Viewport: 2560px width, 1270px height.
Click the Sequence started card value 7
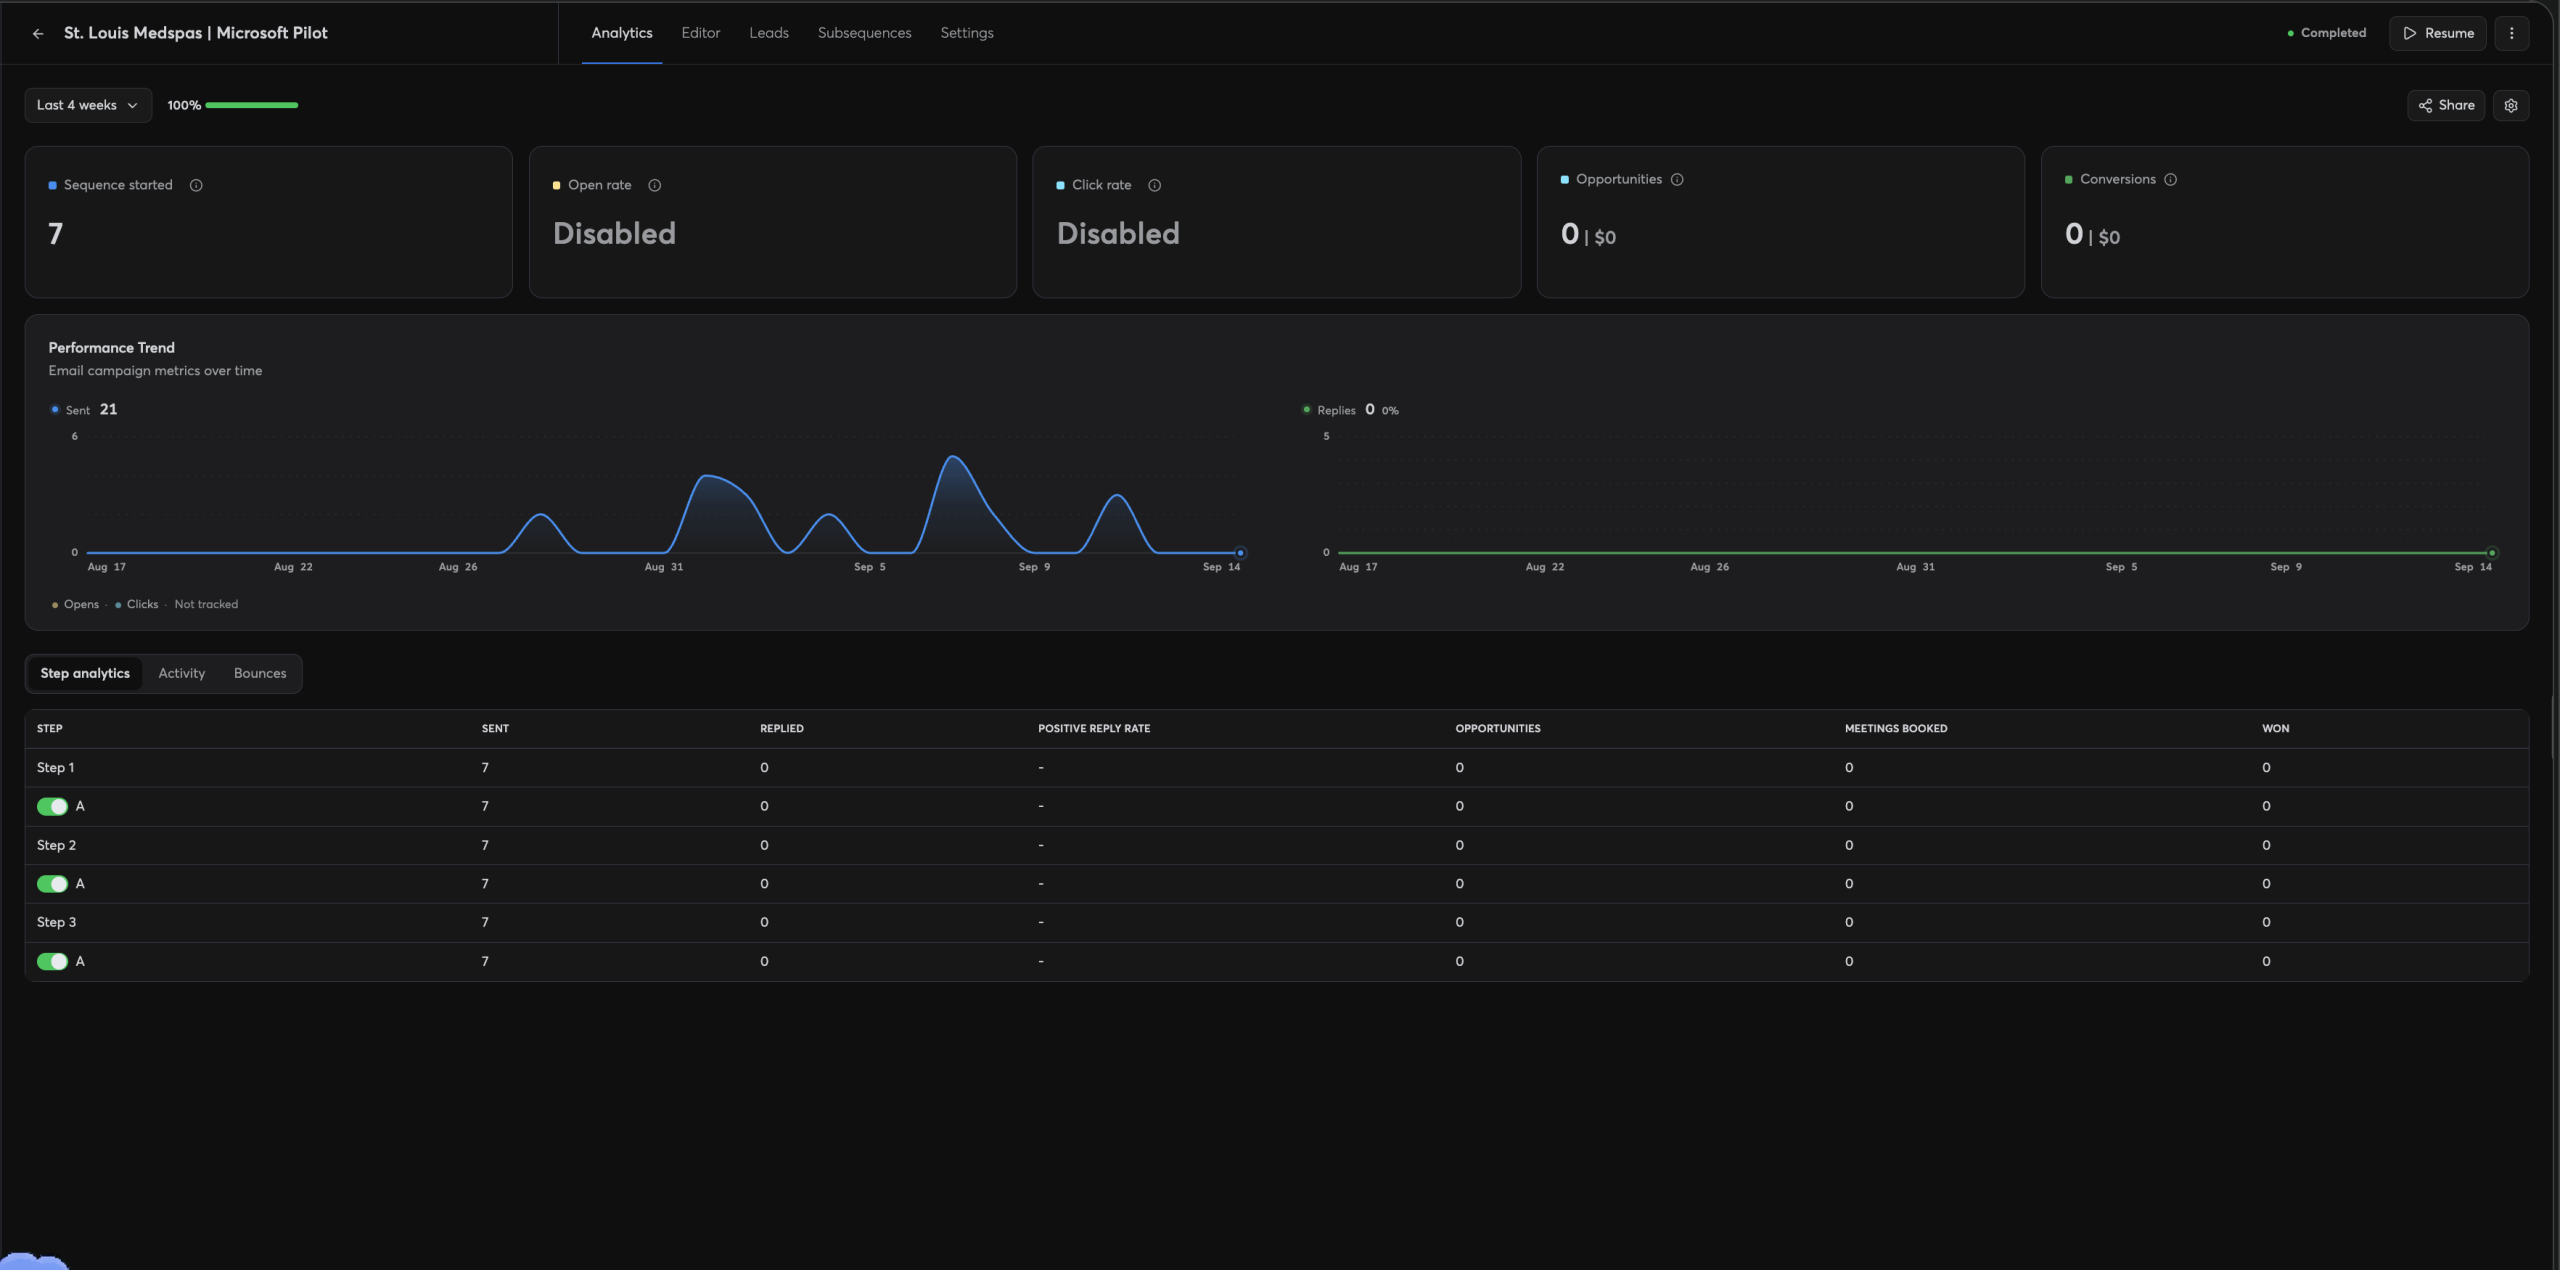coord(56,234)
